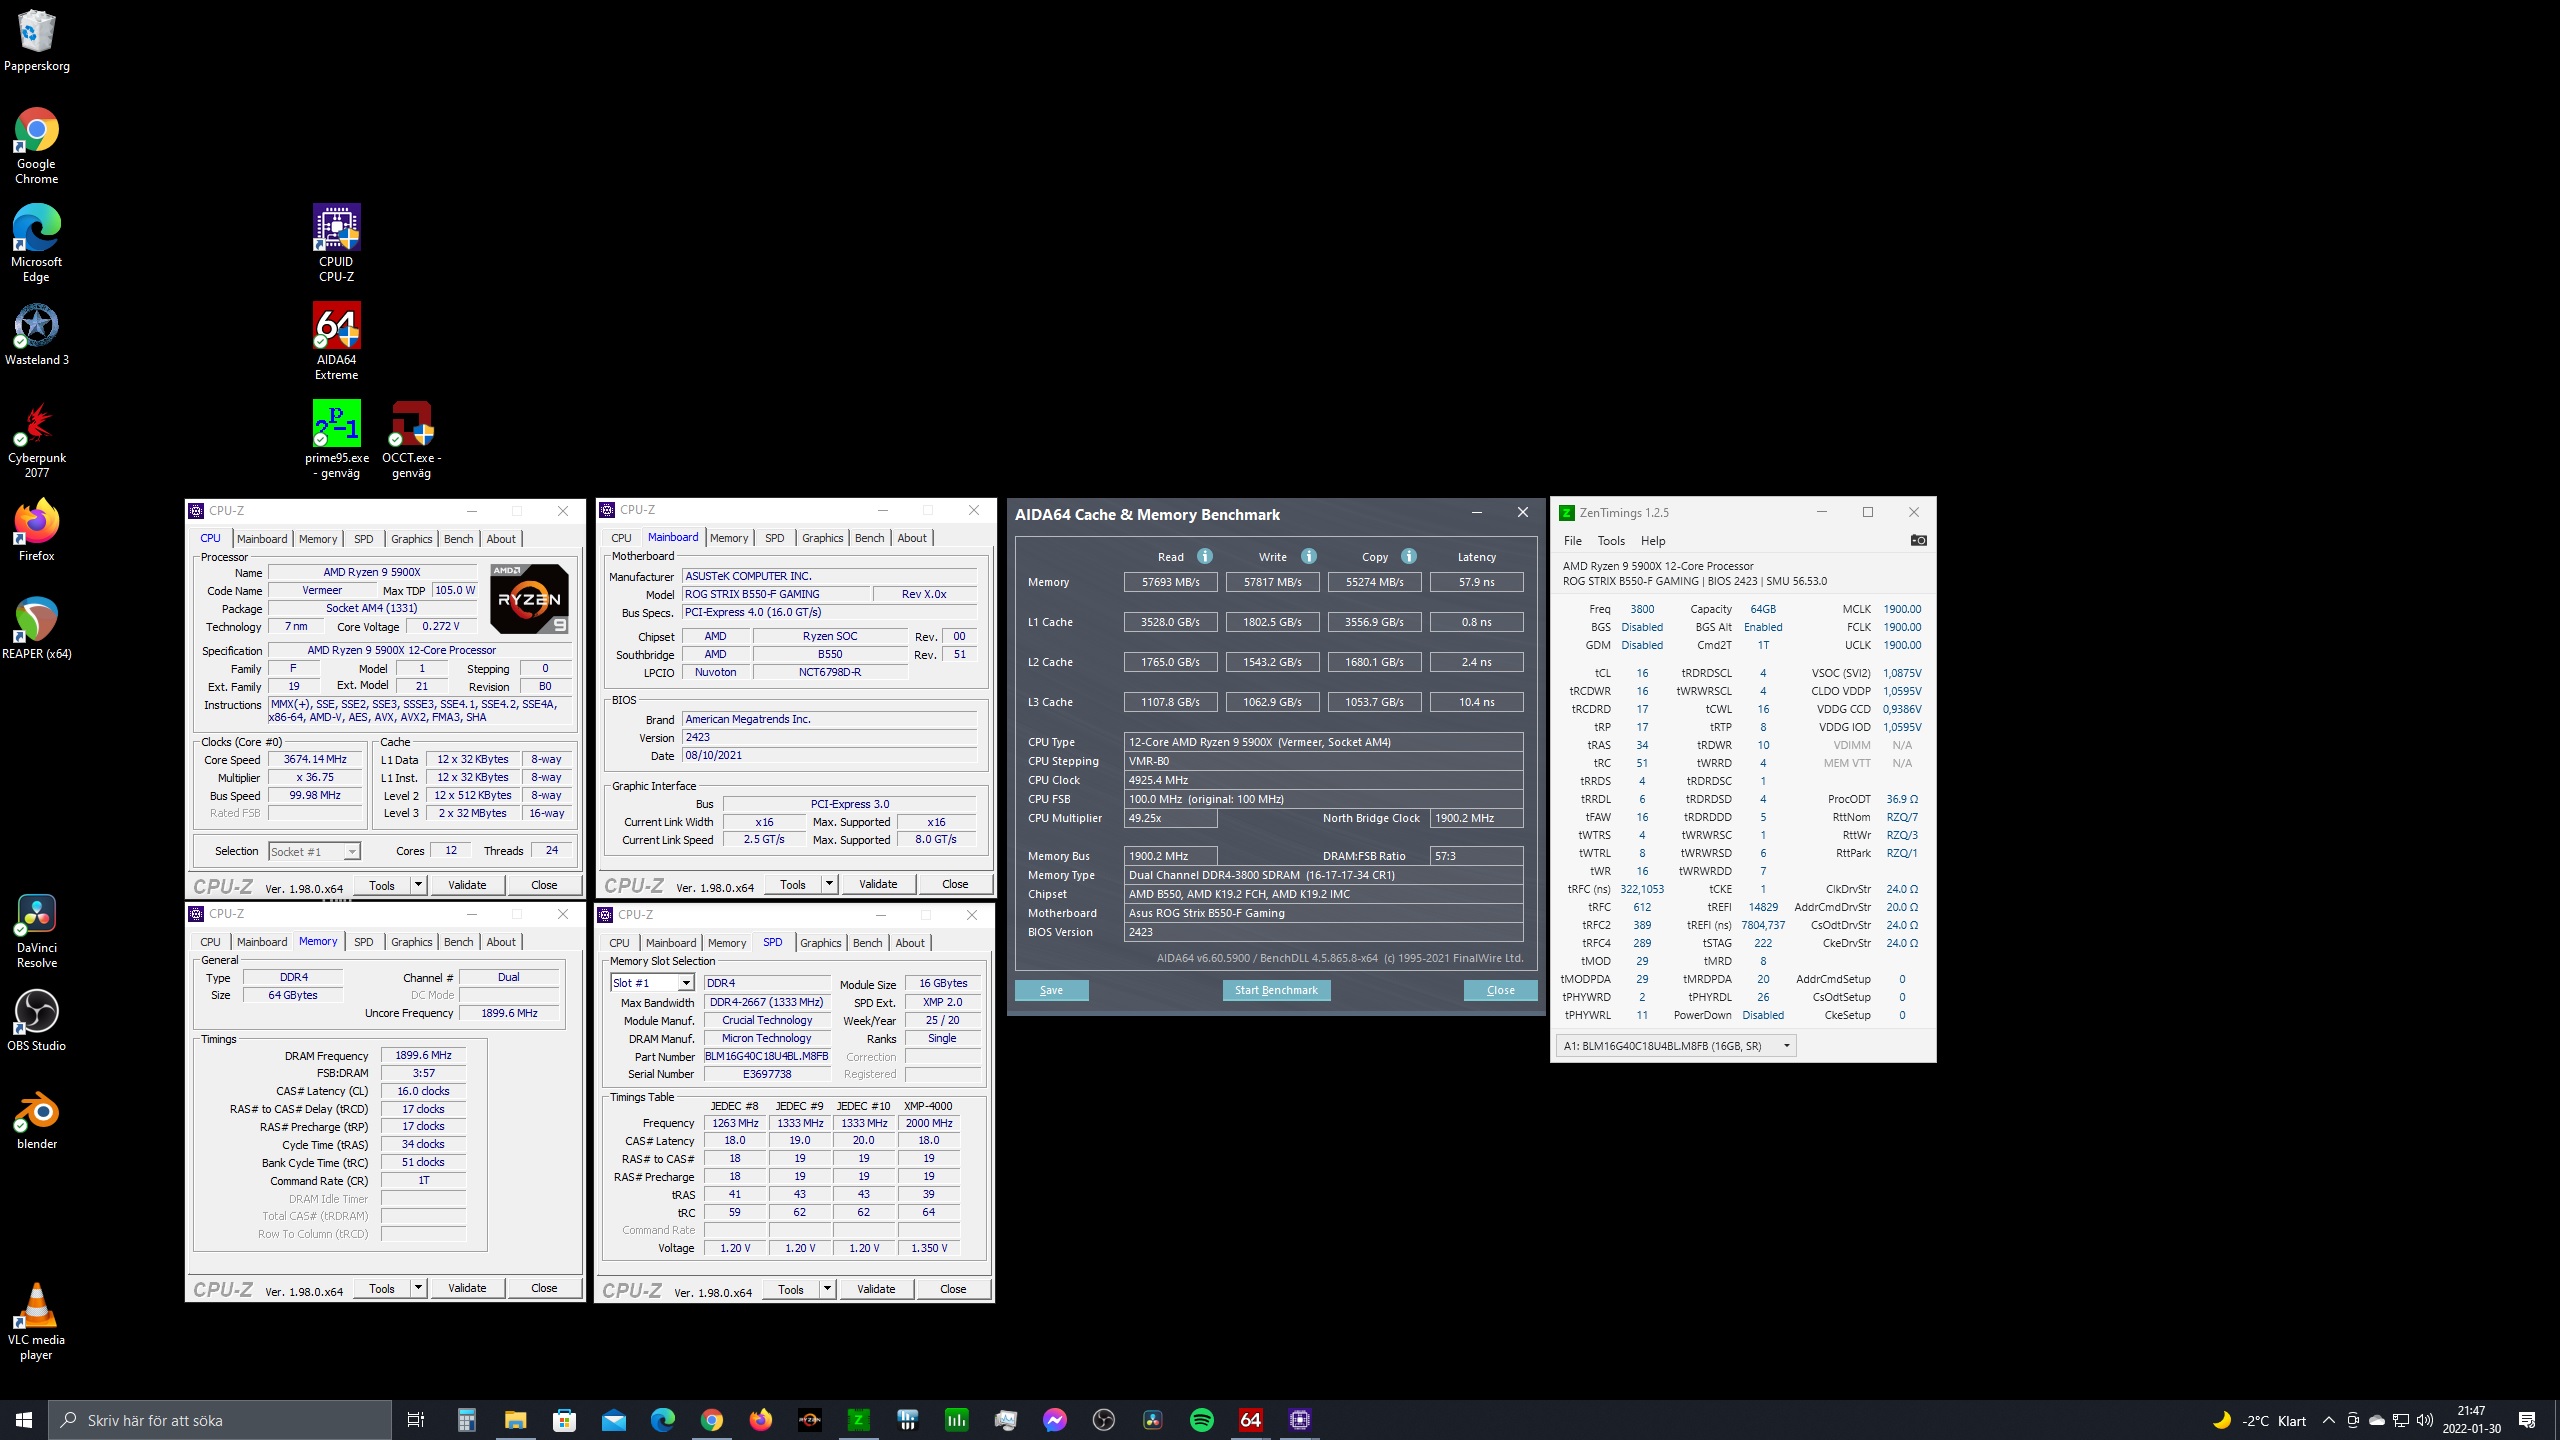Open the notification center icon
Image resolution: width=2560 pixels, height=1440 pixels.
click(x=2527, y=1420)
